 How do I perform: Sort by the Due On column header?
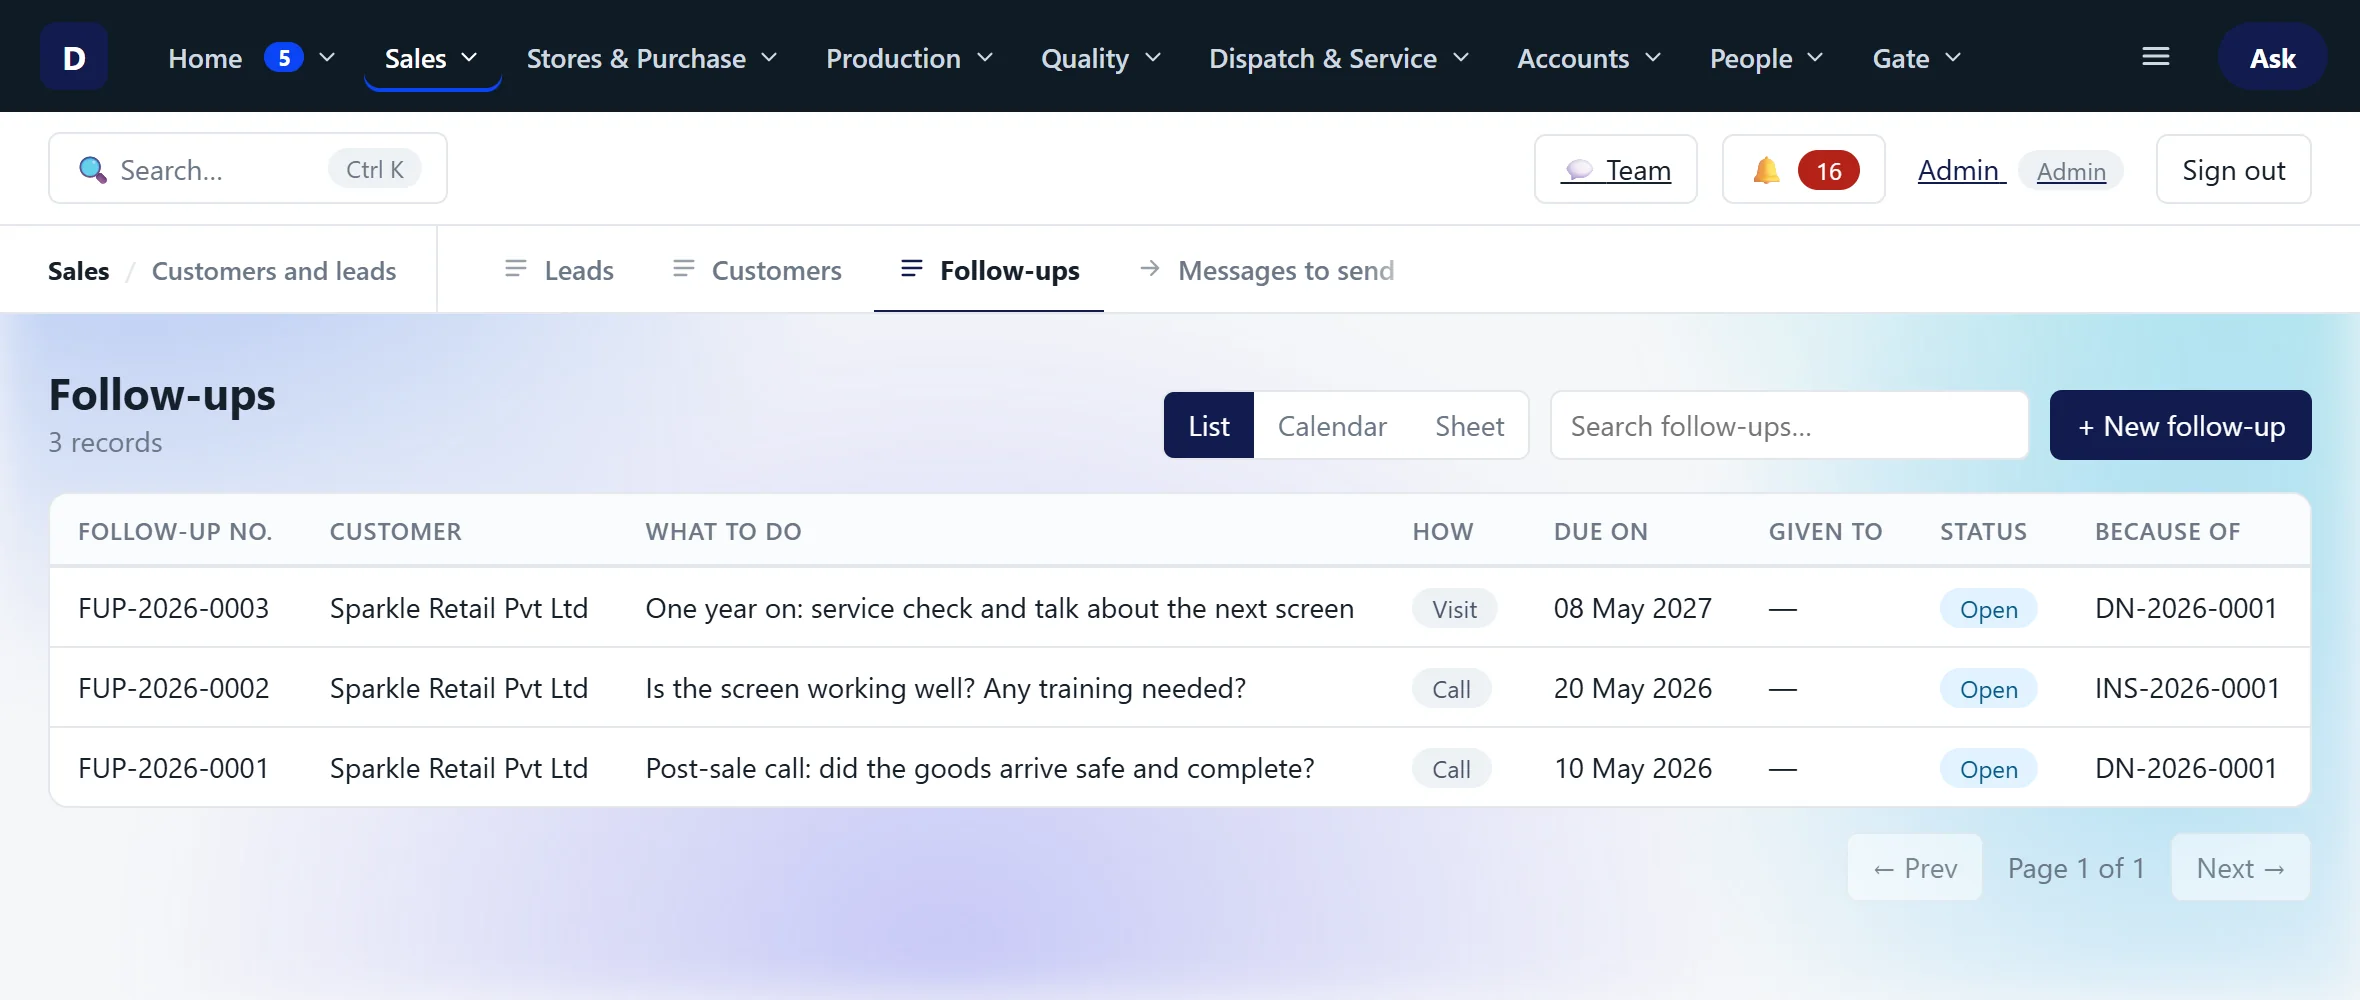point(1601,532)
